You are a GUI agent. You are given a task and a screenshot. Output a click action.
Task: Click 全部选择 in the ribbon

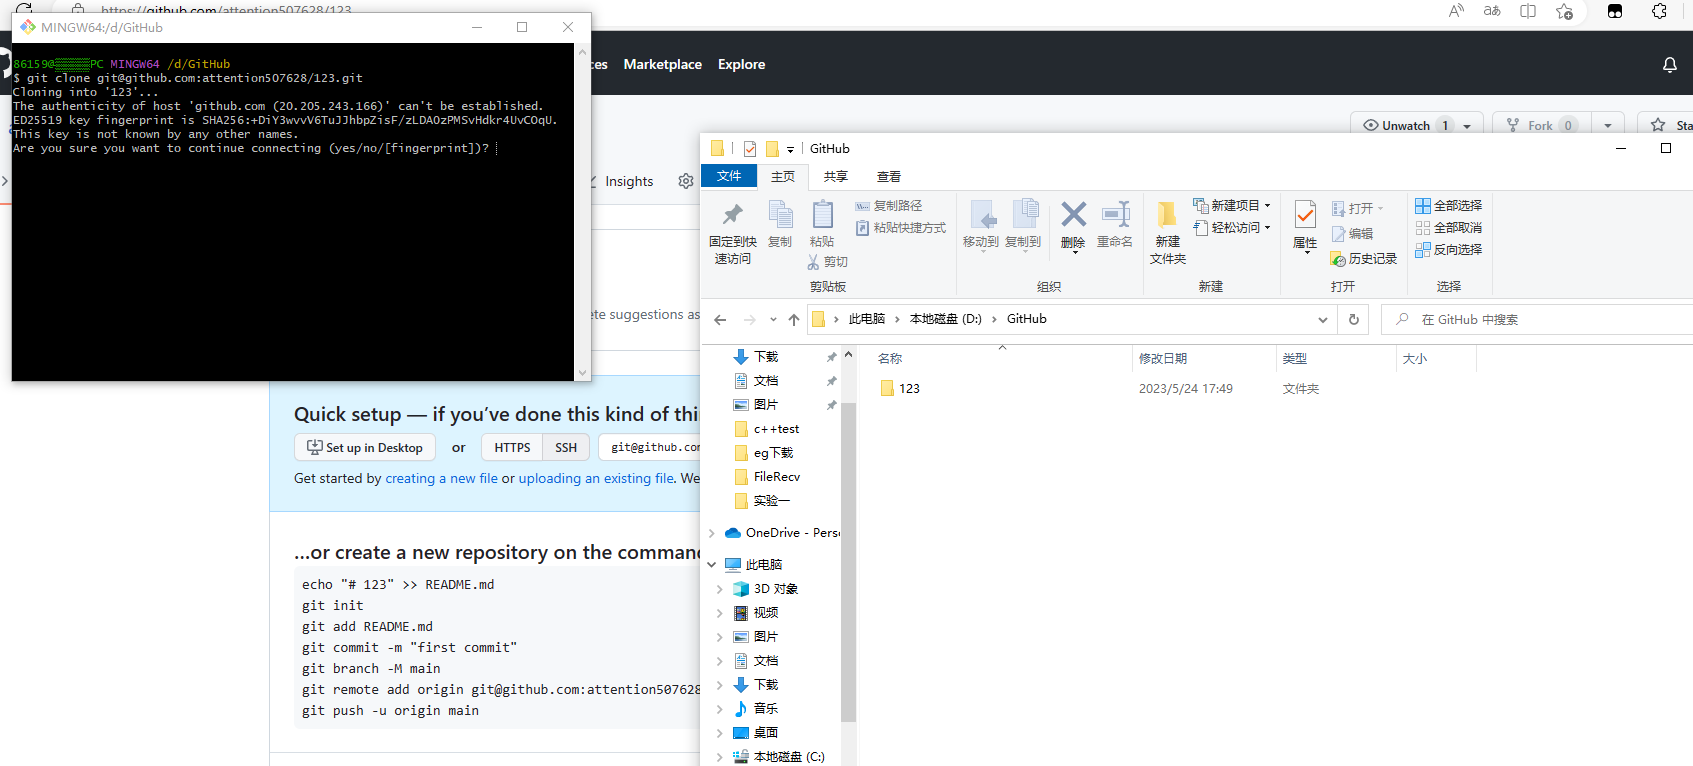pos(1448,206)
